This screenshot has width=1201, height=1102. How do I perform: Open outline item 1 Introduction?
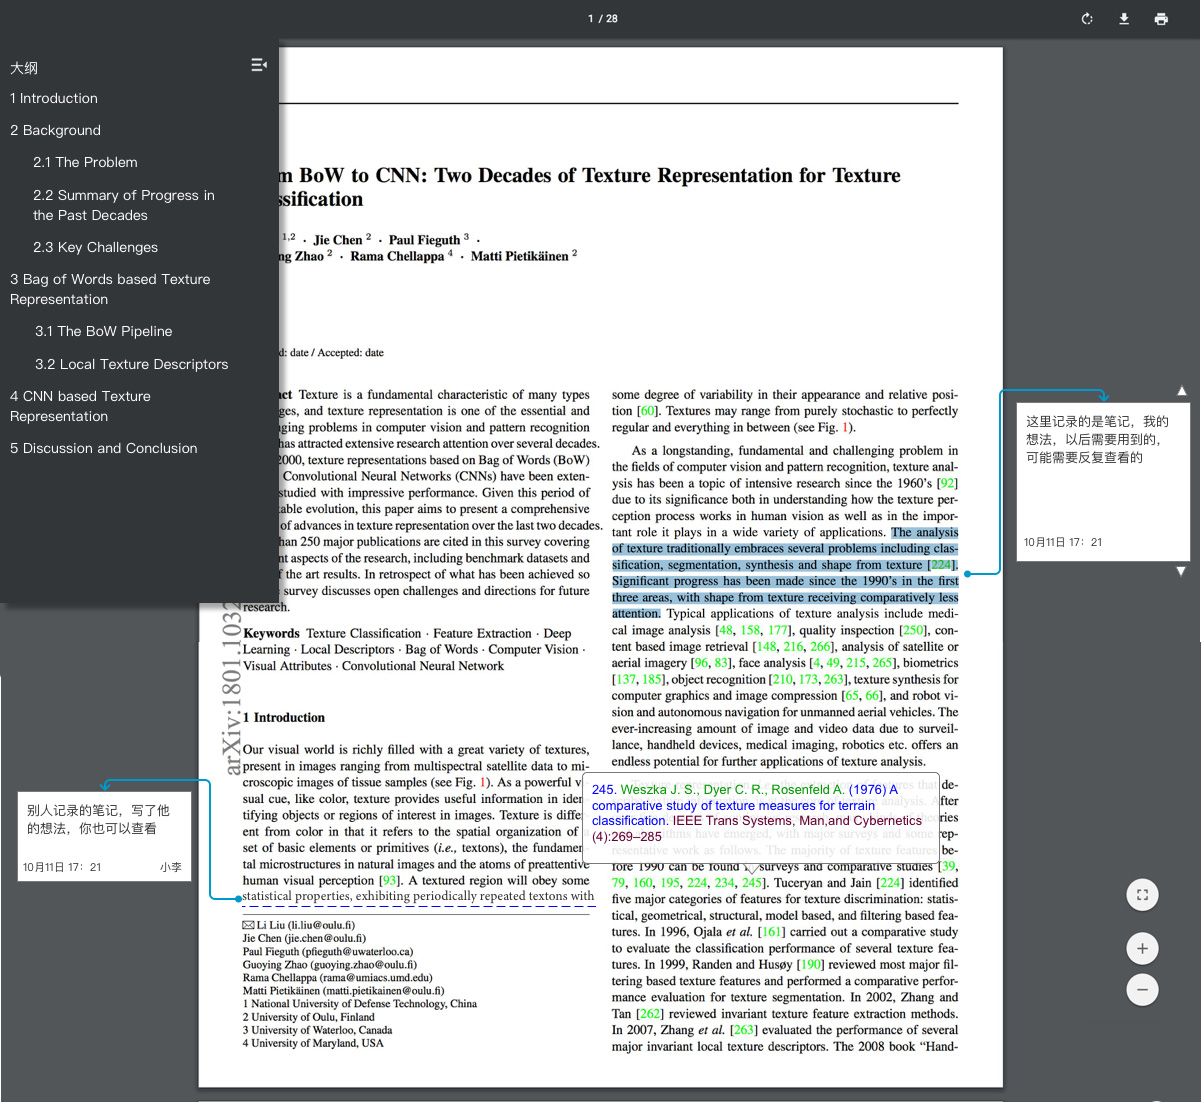pos(54,98)
